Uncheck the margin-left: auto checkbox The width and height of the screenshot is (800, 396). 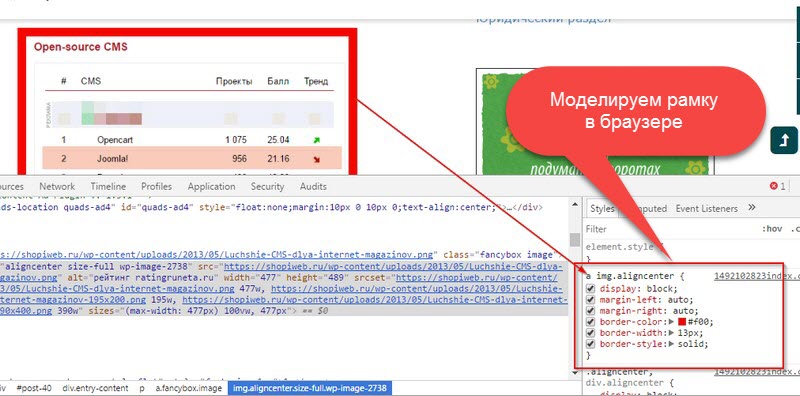[591, 300]
